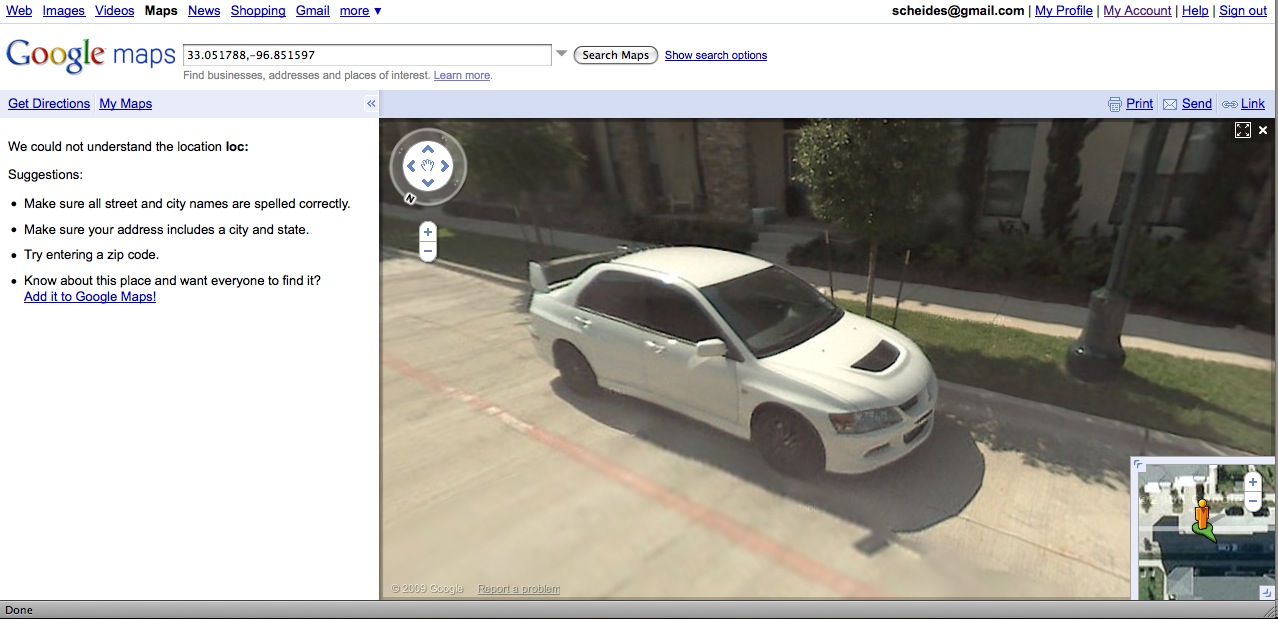Screen dimensions: 1278x619
Task: Tilt Street View up with arrow
Action: (x=428, y=149)
